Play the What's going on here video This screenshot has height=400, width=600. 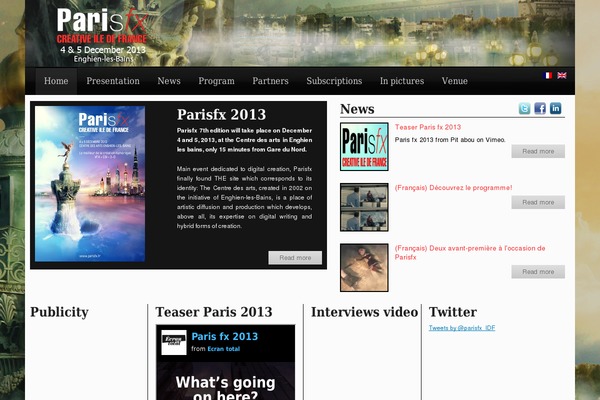tap(225, 381)
